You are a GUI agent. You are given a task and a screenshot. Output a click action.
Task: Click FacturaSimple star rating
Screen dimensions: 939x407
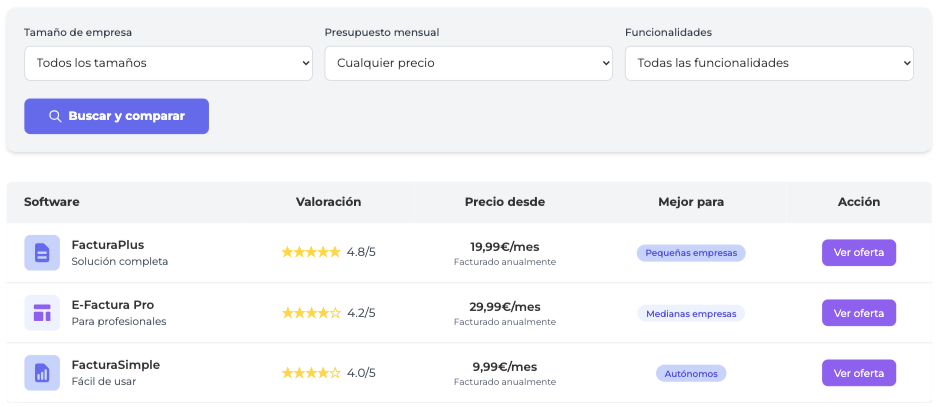(311, 373)
